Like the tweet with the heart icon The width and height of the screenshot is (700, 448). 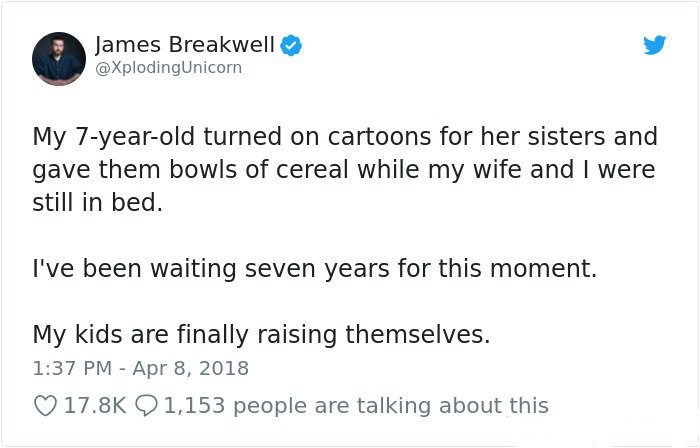pos(46,406)
